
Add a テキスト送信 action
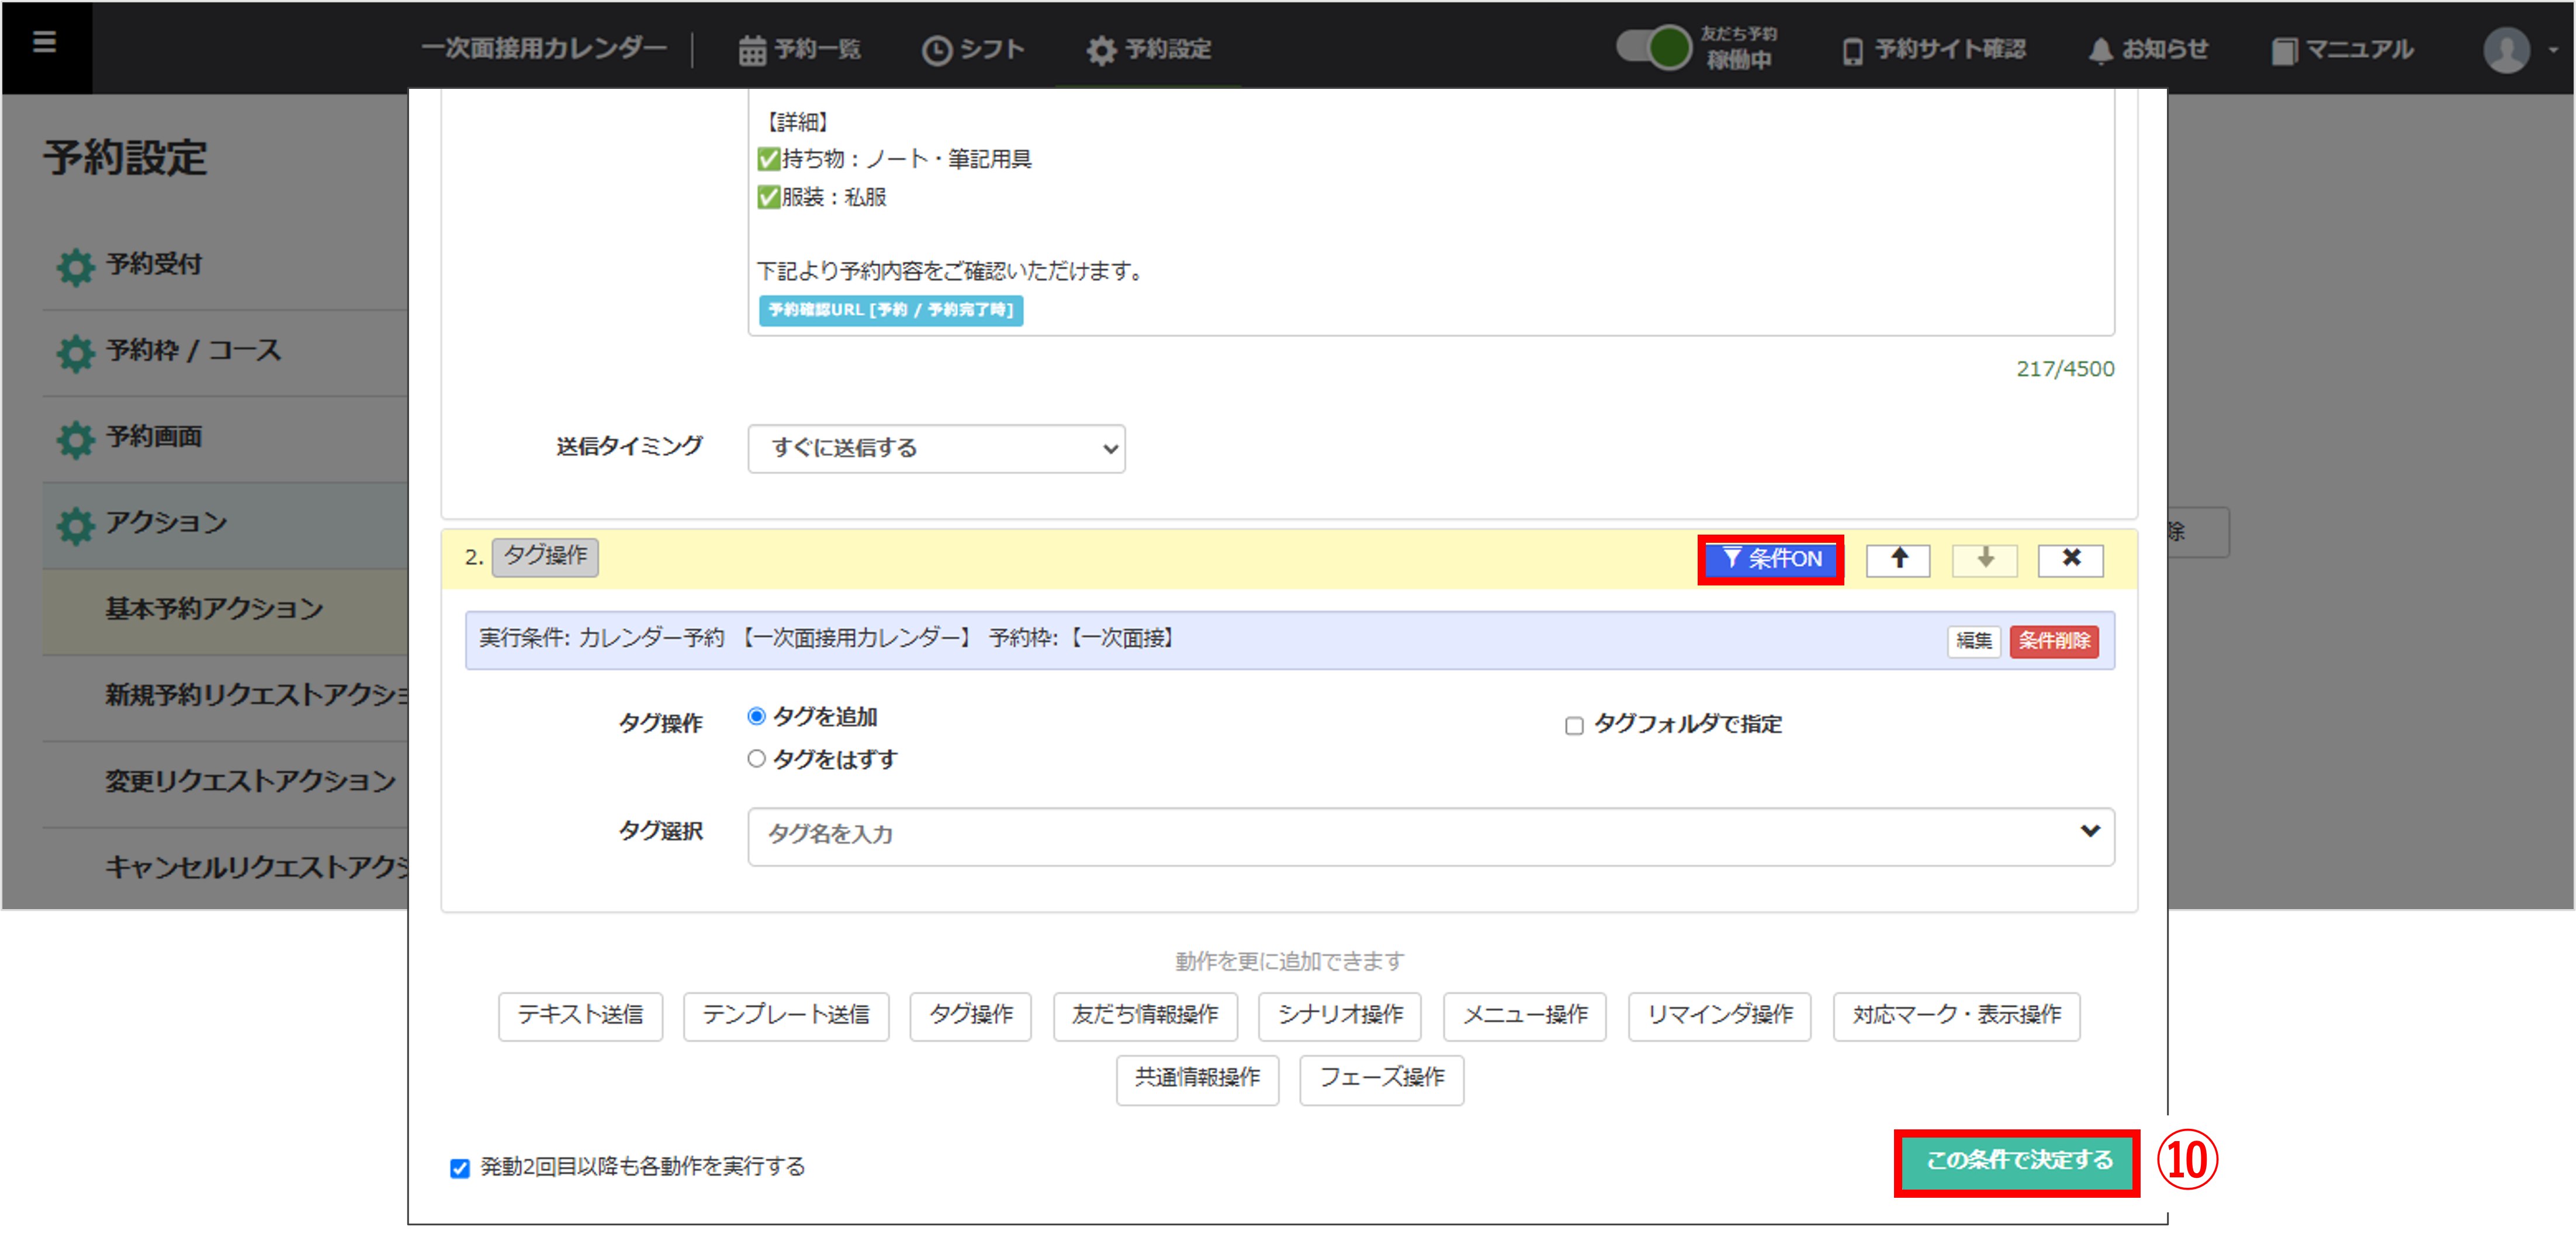click(580, 1016)
